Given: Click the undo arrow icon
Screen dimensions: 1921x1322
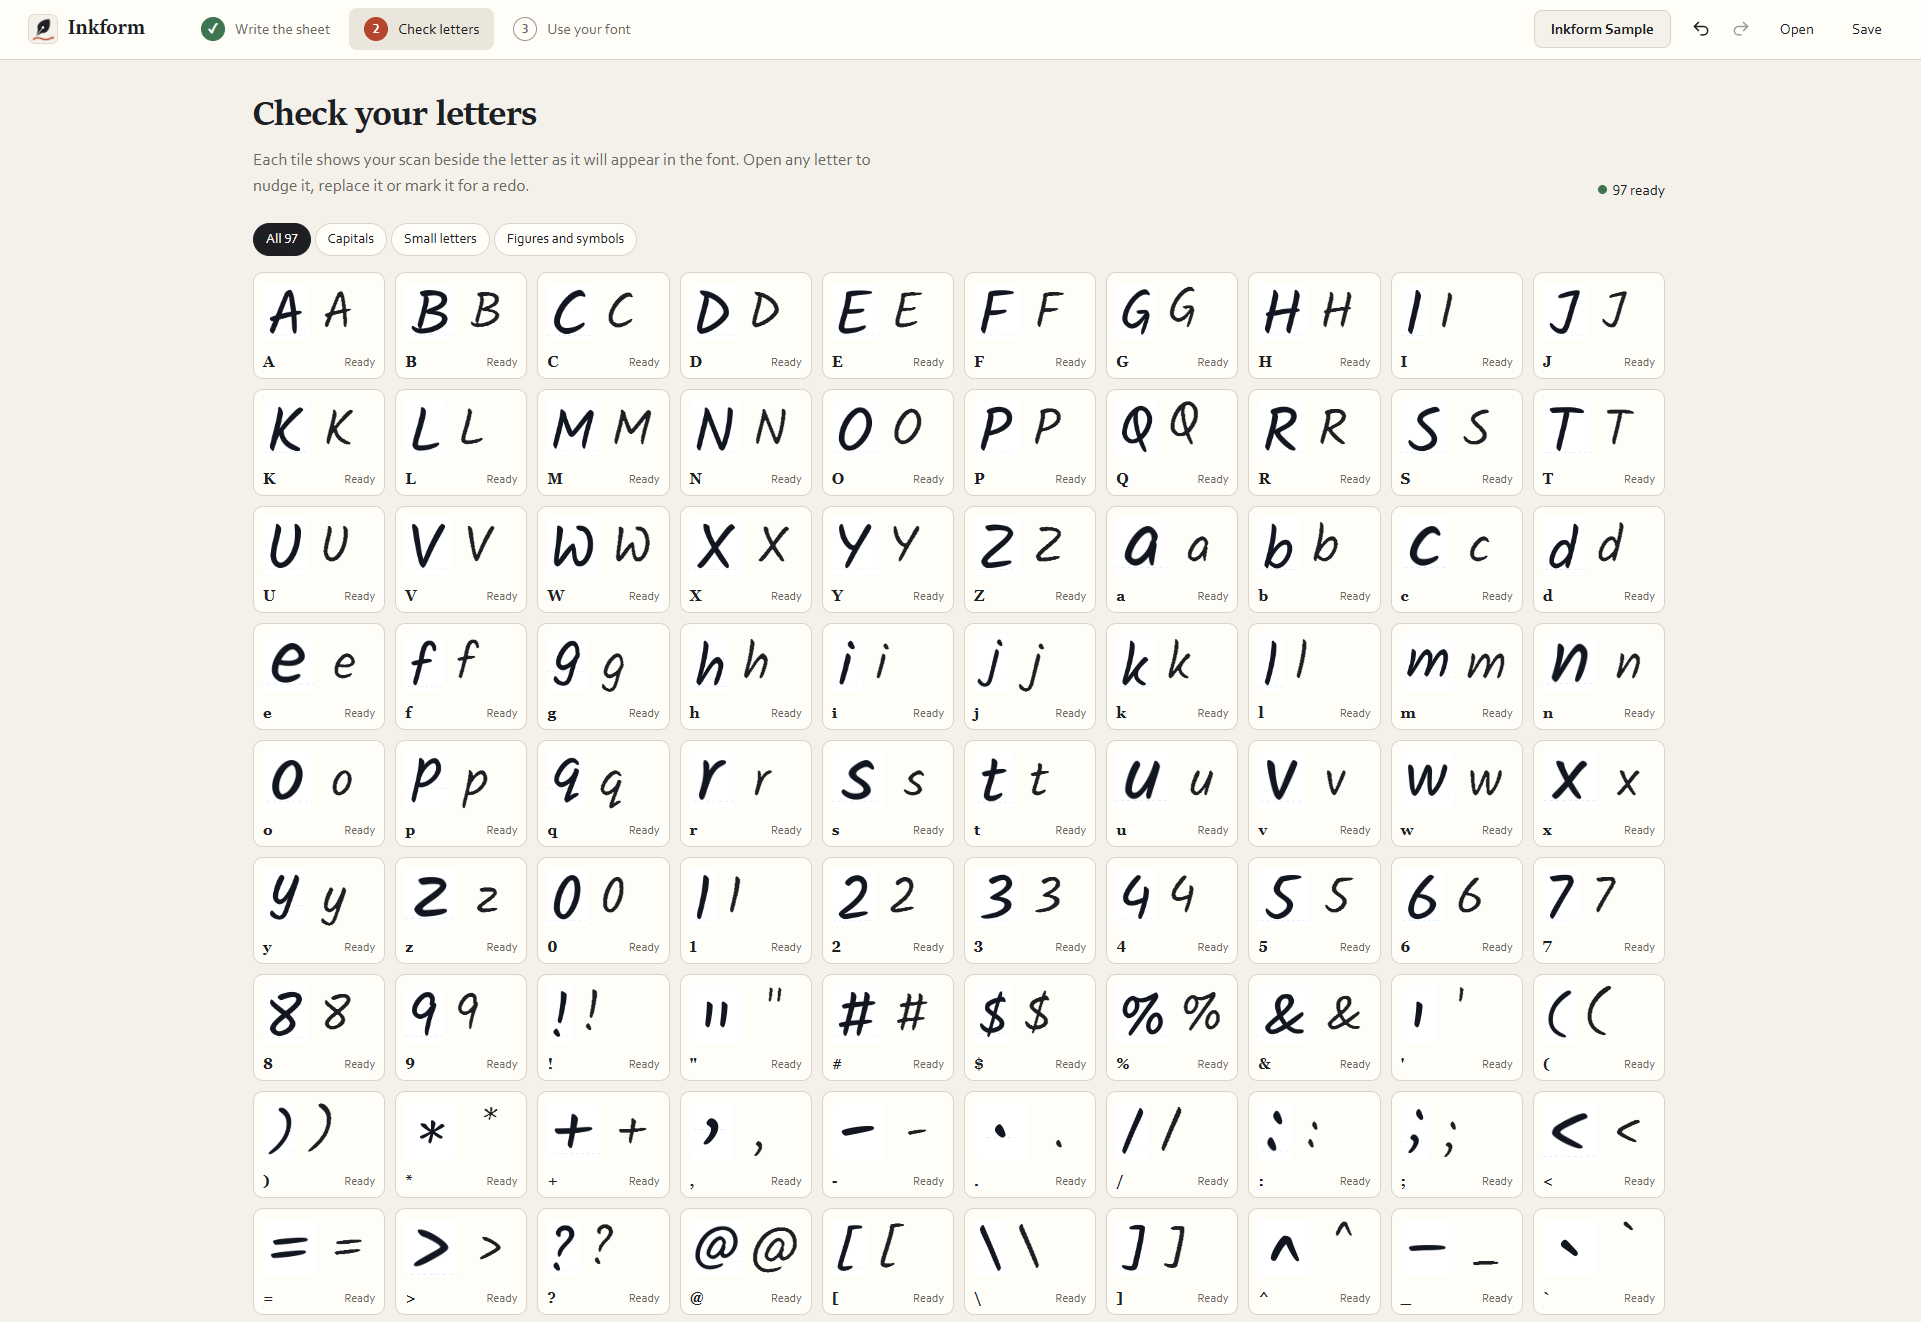Looking at the screenshot, I should [1700, 29].
